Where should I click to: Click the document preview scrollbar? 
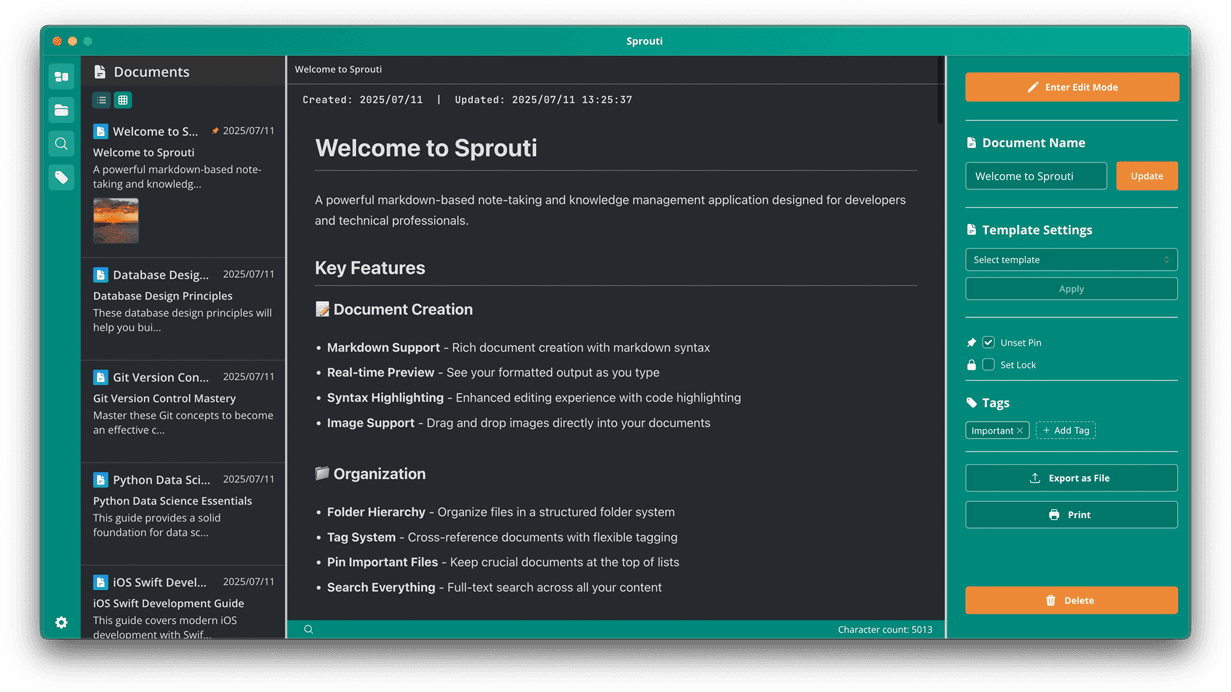[941, 90]
